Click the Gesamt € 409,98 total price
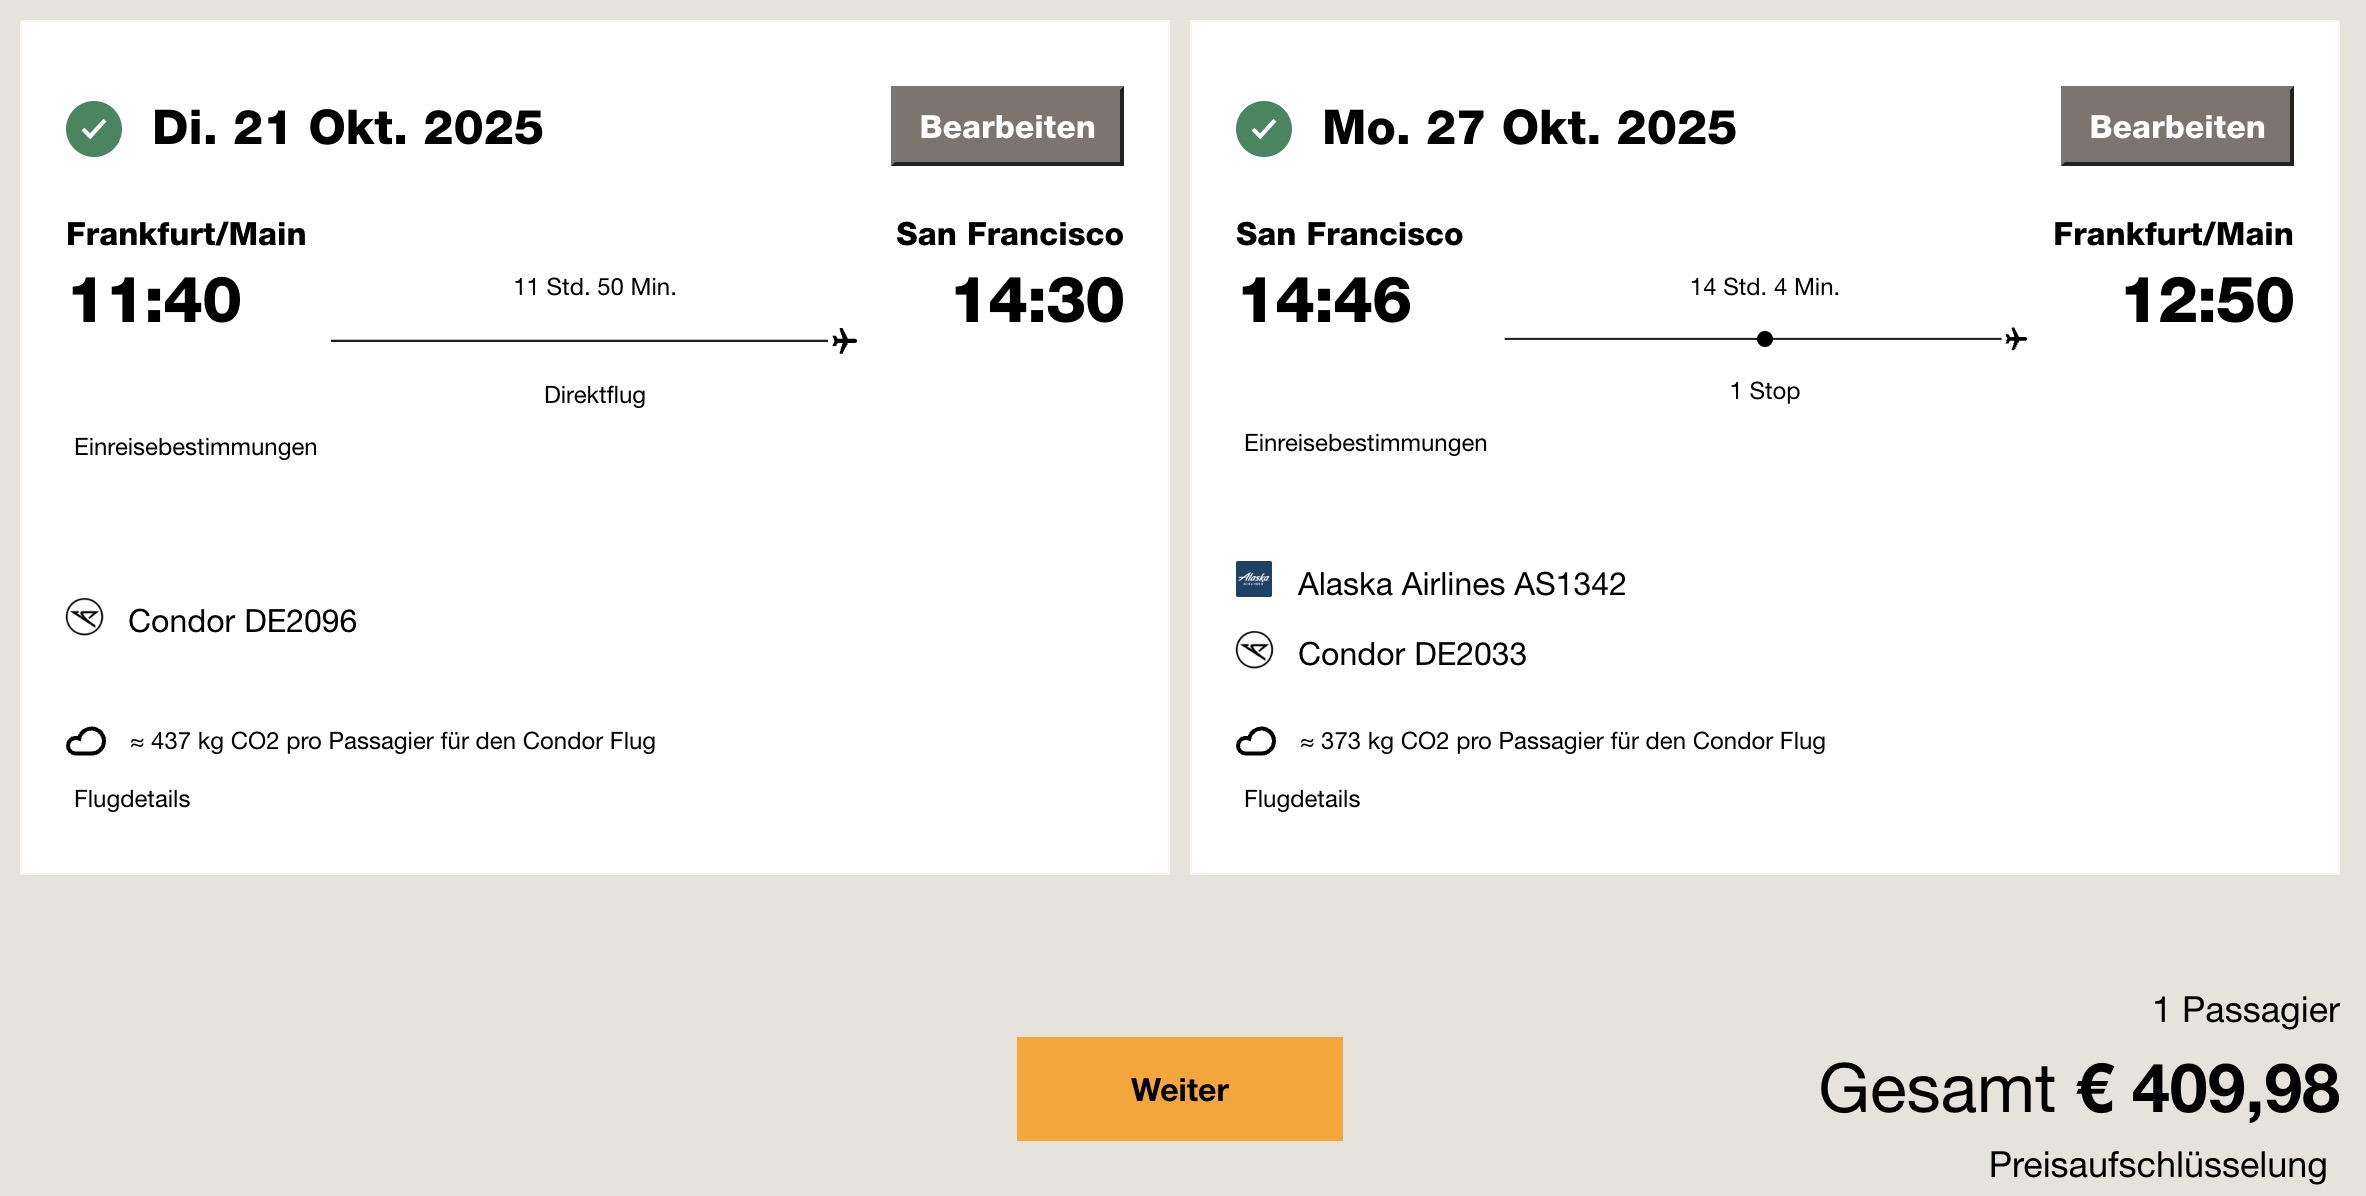 click(2079, 1088)
